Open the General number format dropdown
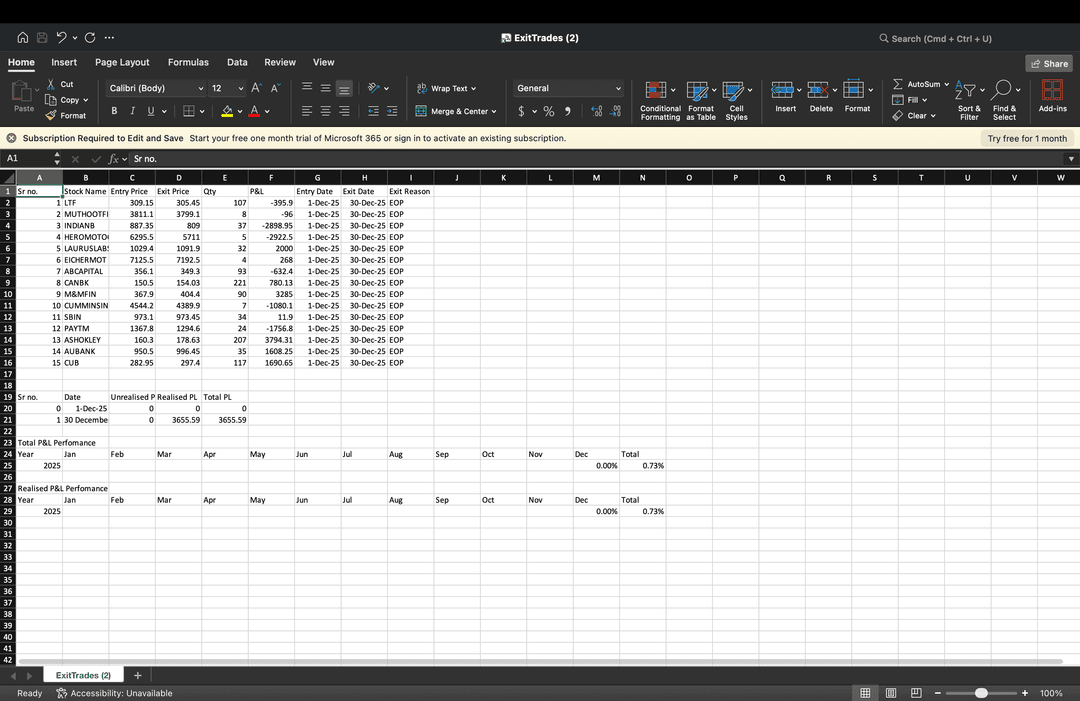The width and height of the screenshot is (1080, 701). pyautogui.click(x=566, y=88)
